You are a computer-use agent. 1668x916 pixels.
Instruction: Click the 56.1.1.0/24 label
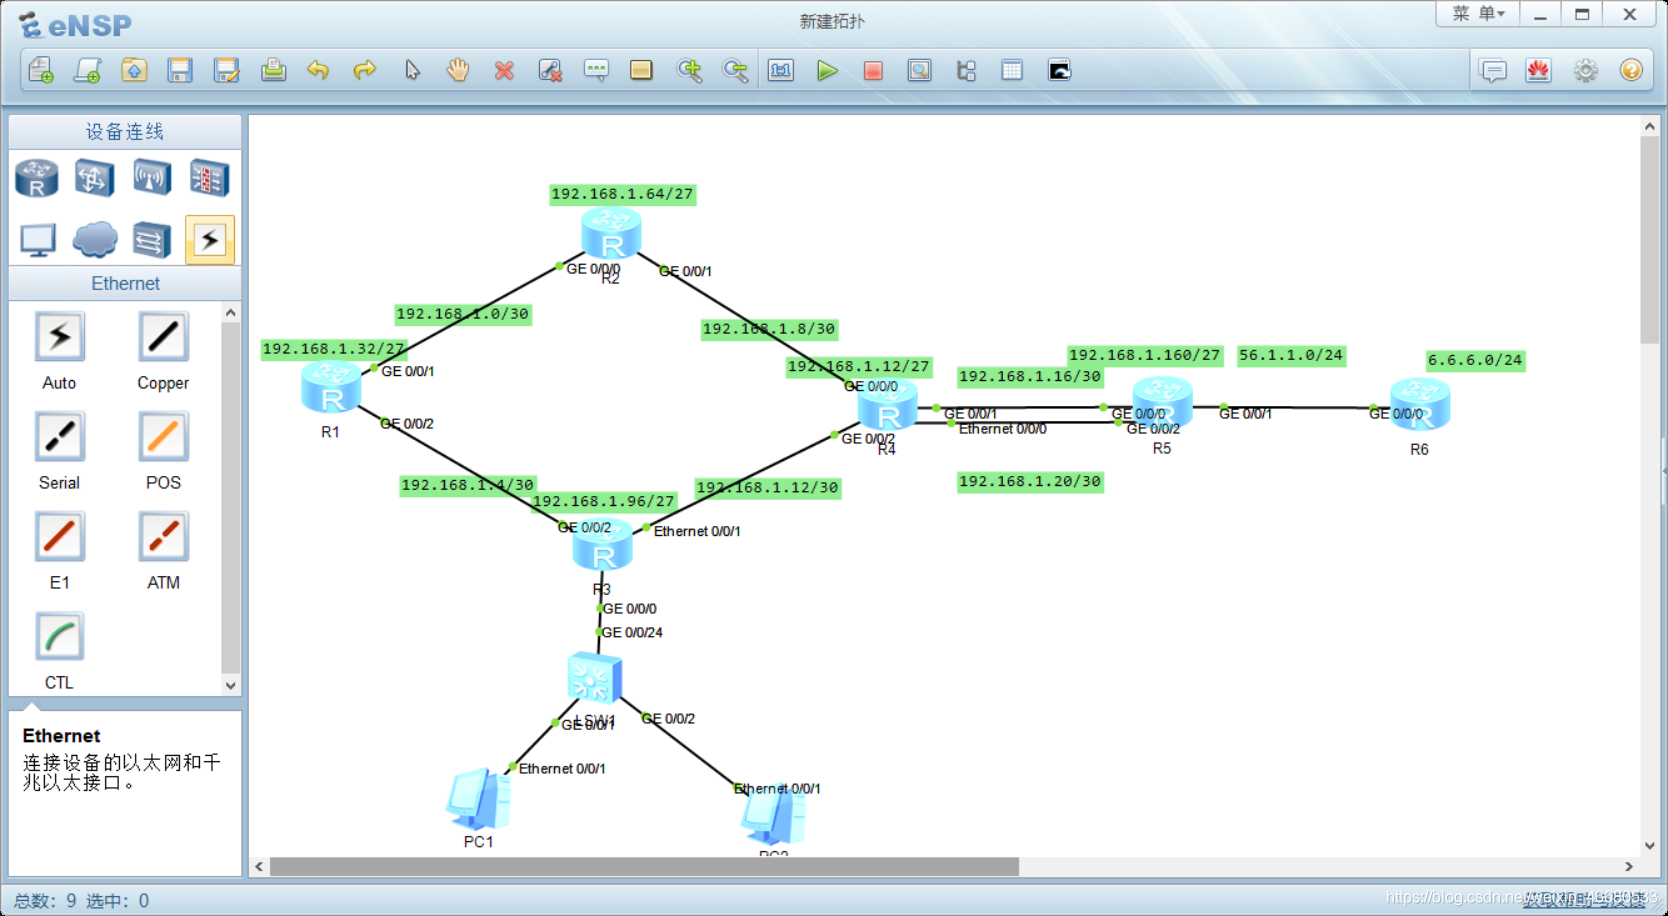click(x=1291, y=355)
